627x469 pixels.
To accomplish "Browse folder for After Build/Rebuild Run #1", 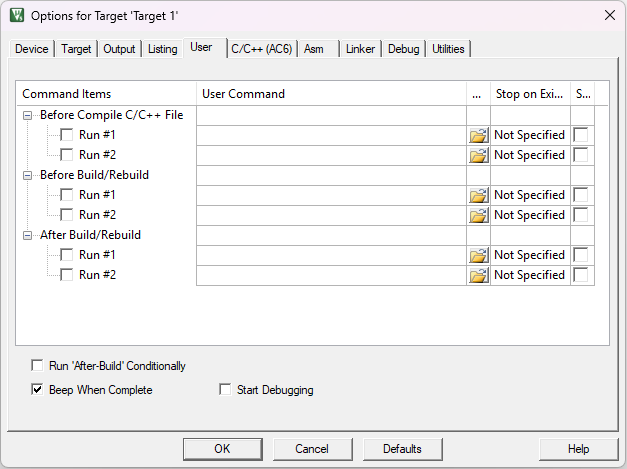I will pyautogui.click(x=478, y=255).
